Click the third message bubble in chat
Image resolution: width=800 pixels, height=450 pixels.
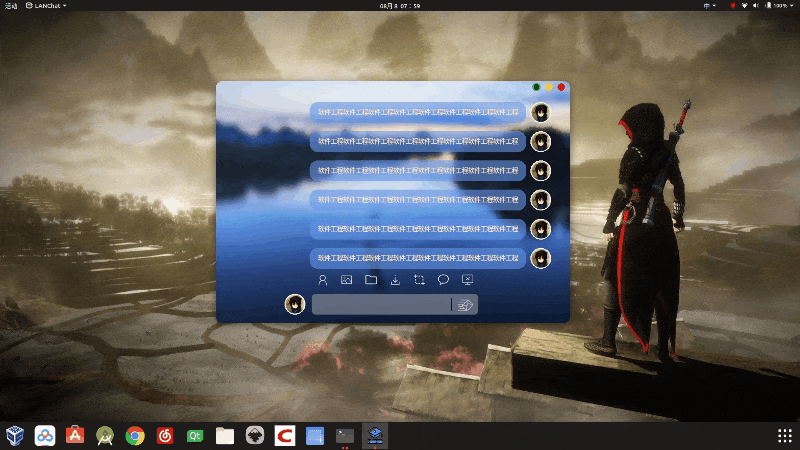(418, 171)
